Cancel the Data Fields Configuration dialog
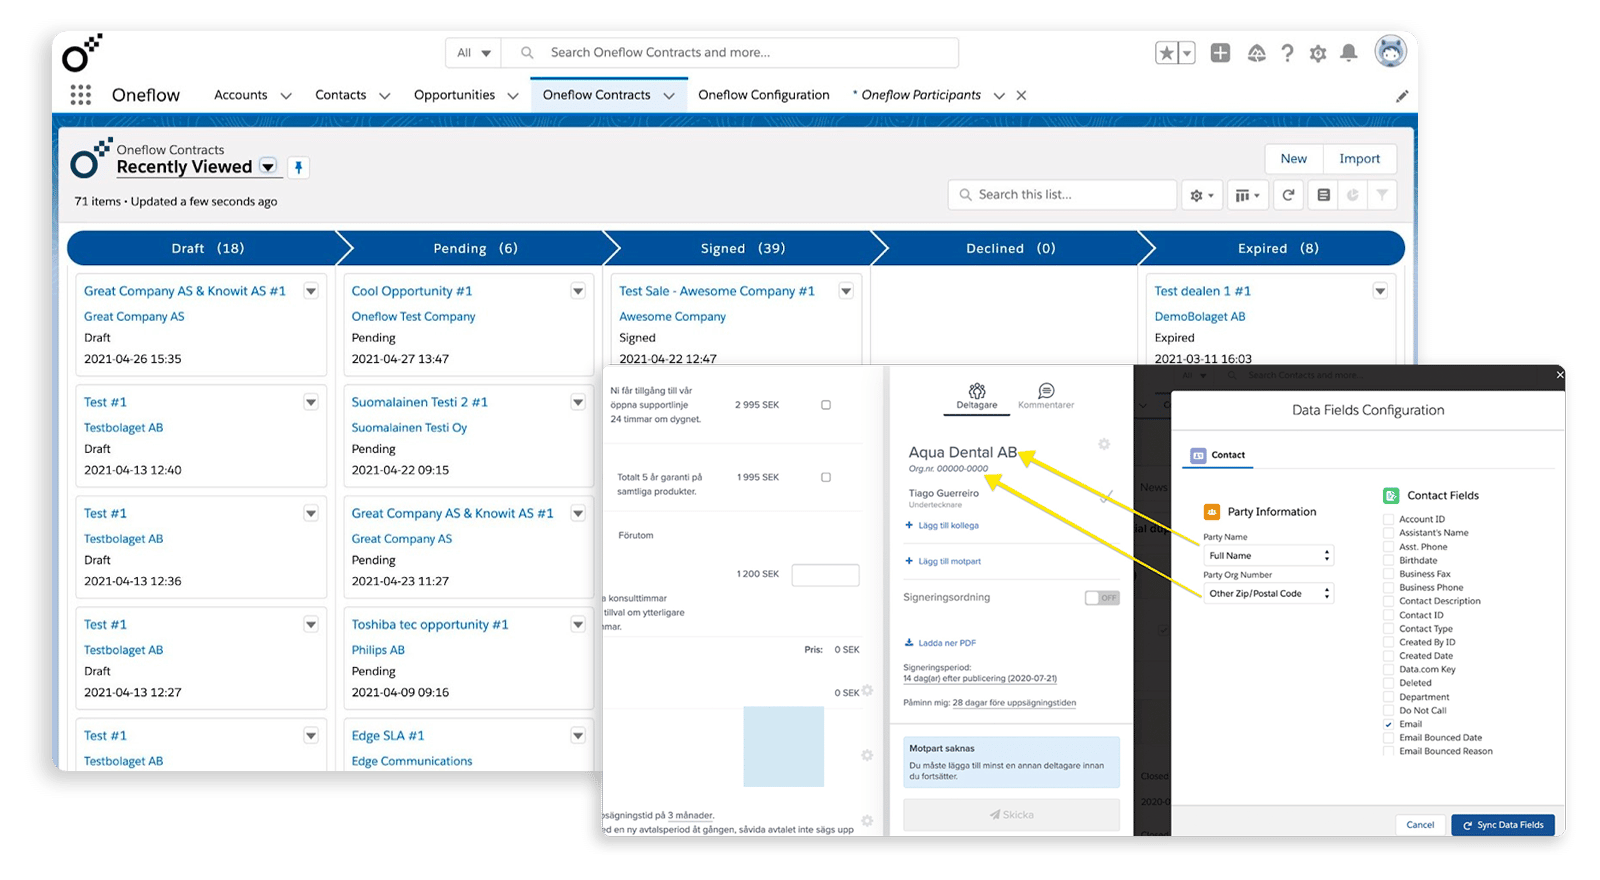The height and width of the screenshot is (880, 1600). [x=1420, y=825]
